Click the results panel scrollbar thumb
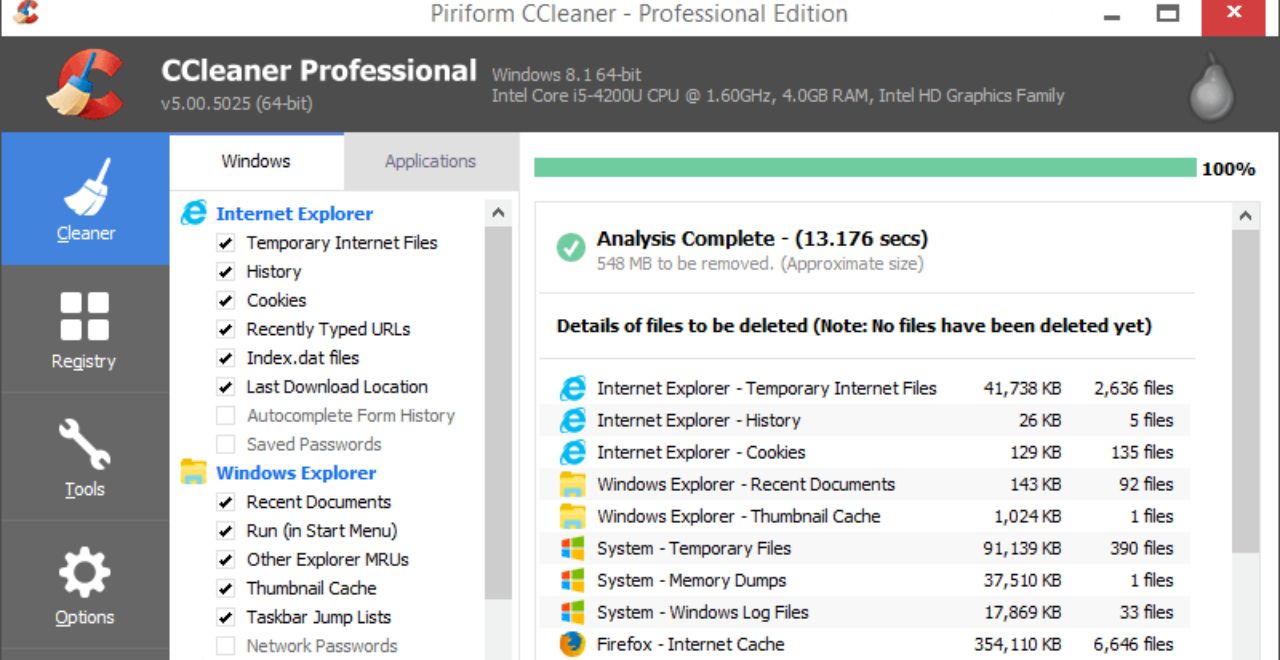Screen dimensions: 1280x660 [1245, 391]
